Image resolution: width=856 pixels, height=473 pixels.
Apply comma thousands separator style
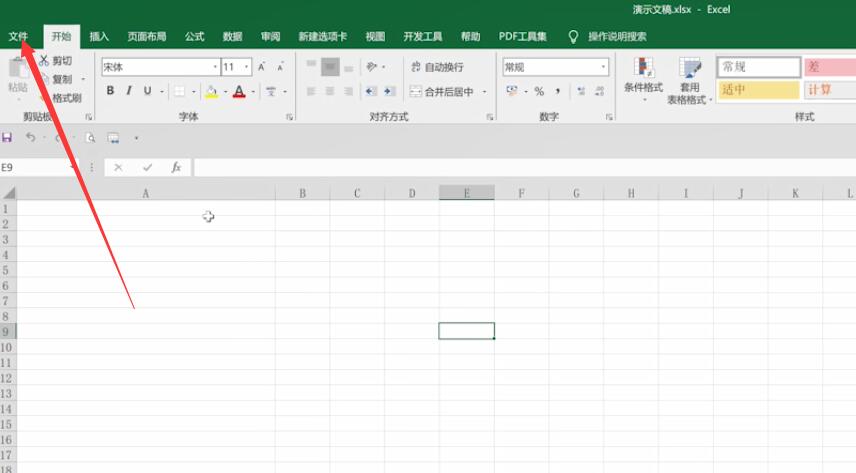coord(557,91)
